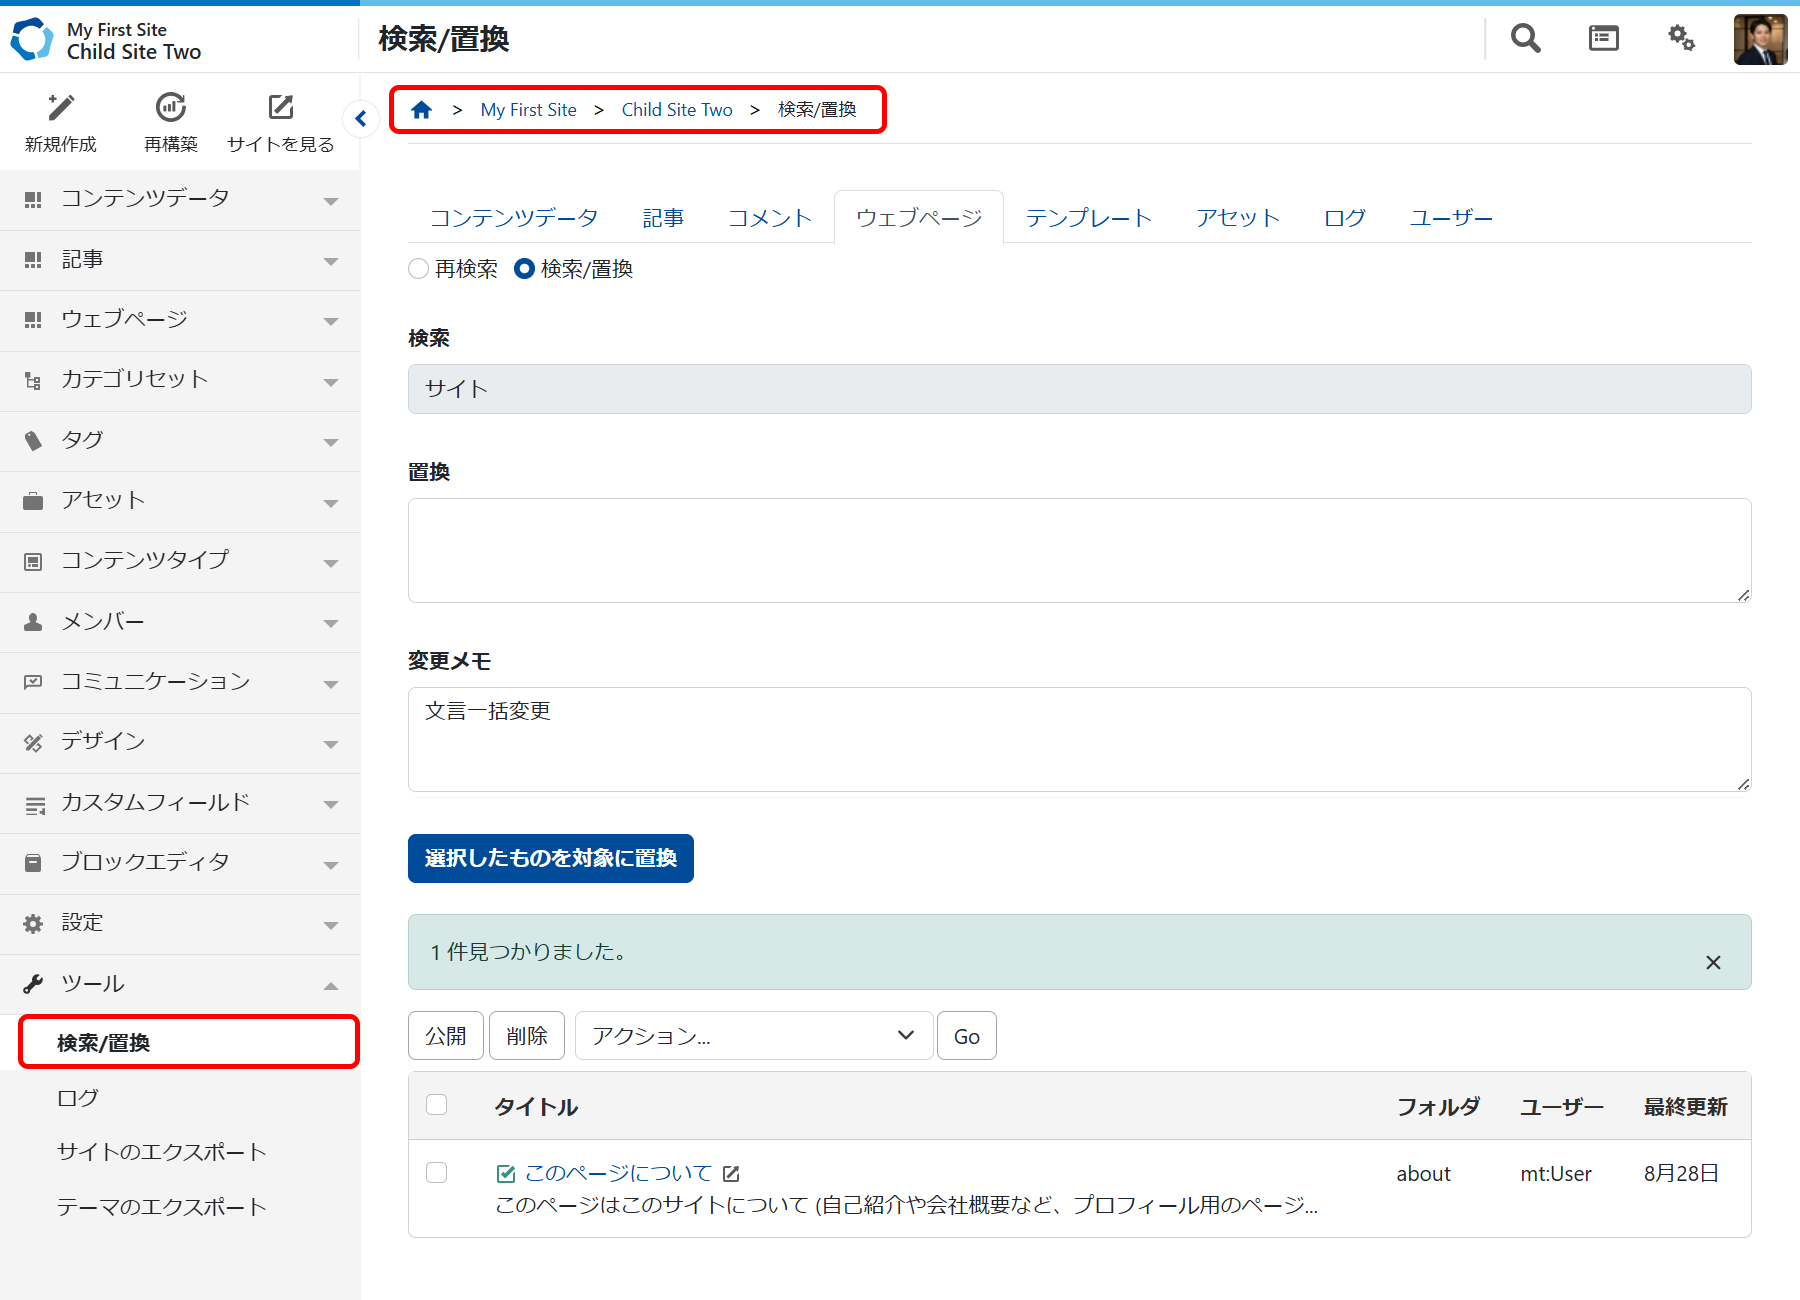The height and width of the screenshot is (1300, 1800).
Task: Open サイトを見る view site icon
Action: (x=281, y=107)
